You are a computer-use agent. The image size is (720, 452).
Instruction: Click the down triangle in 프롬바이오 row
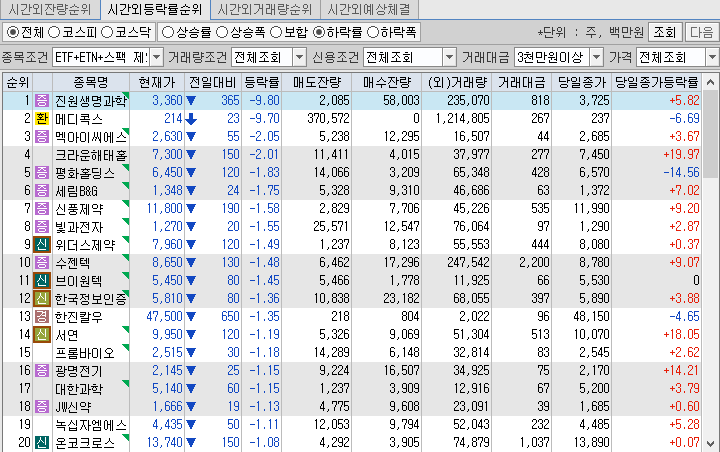[x=191, y=353]
